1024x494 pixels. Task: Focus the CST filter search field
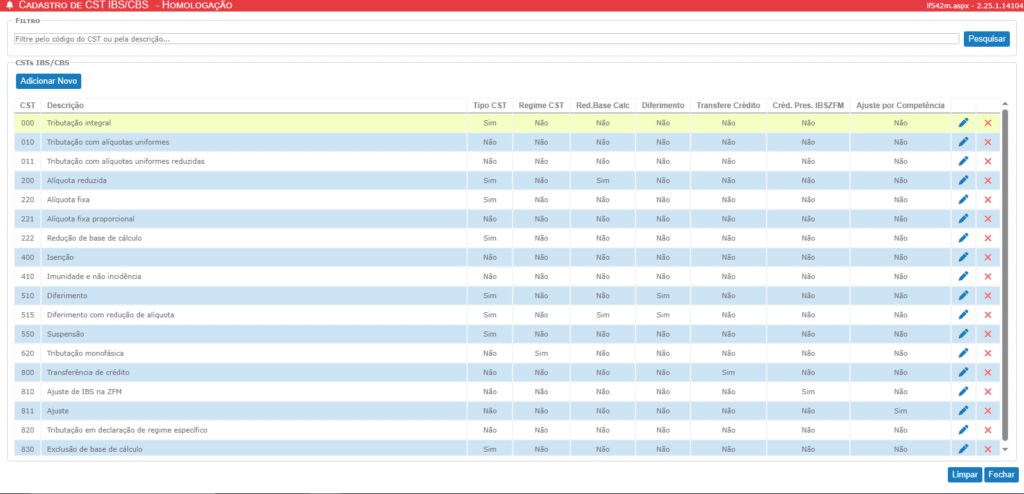[487, 39]
